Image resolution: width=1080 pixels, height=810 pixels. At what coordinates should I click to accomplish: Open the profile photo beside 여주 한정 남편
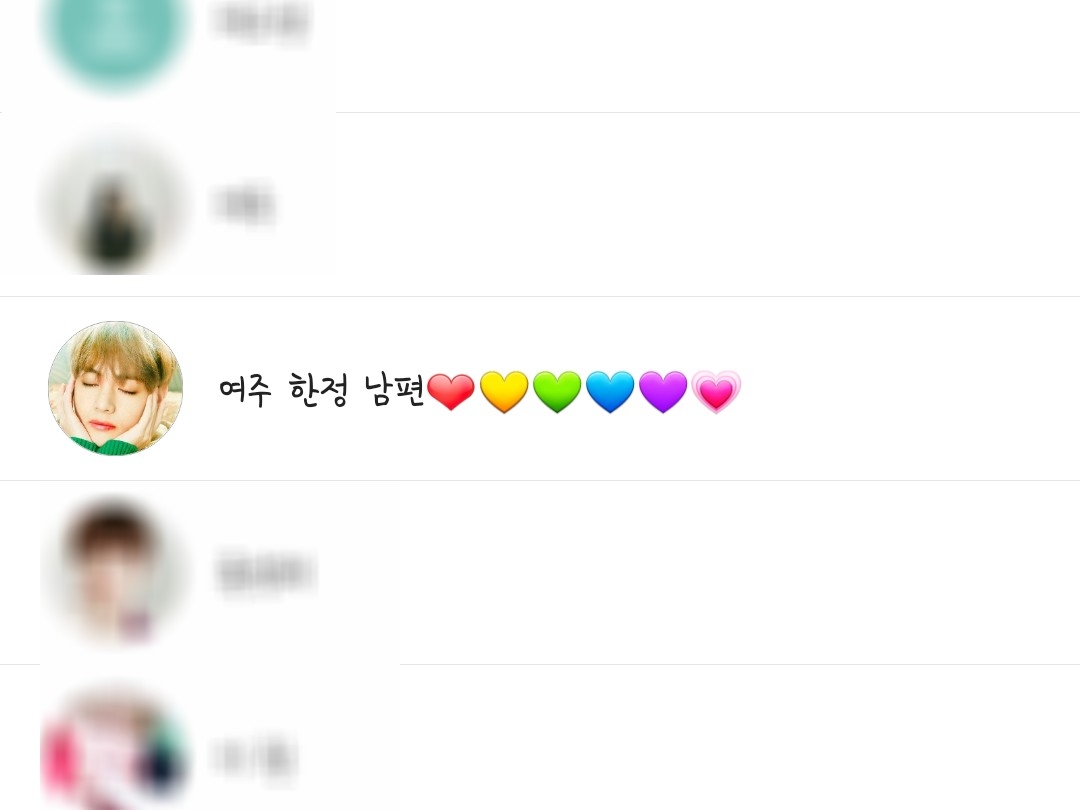(116, 388)
